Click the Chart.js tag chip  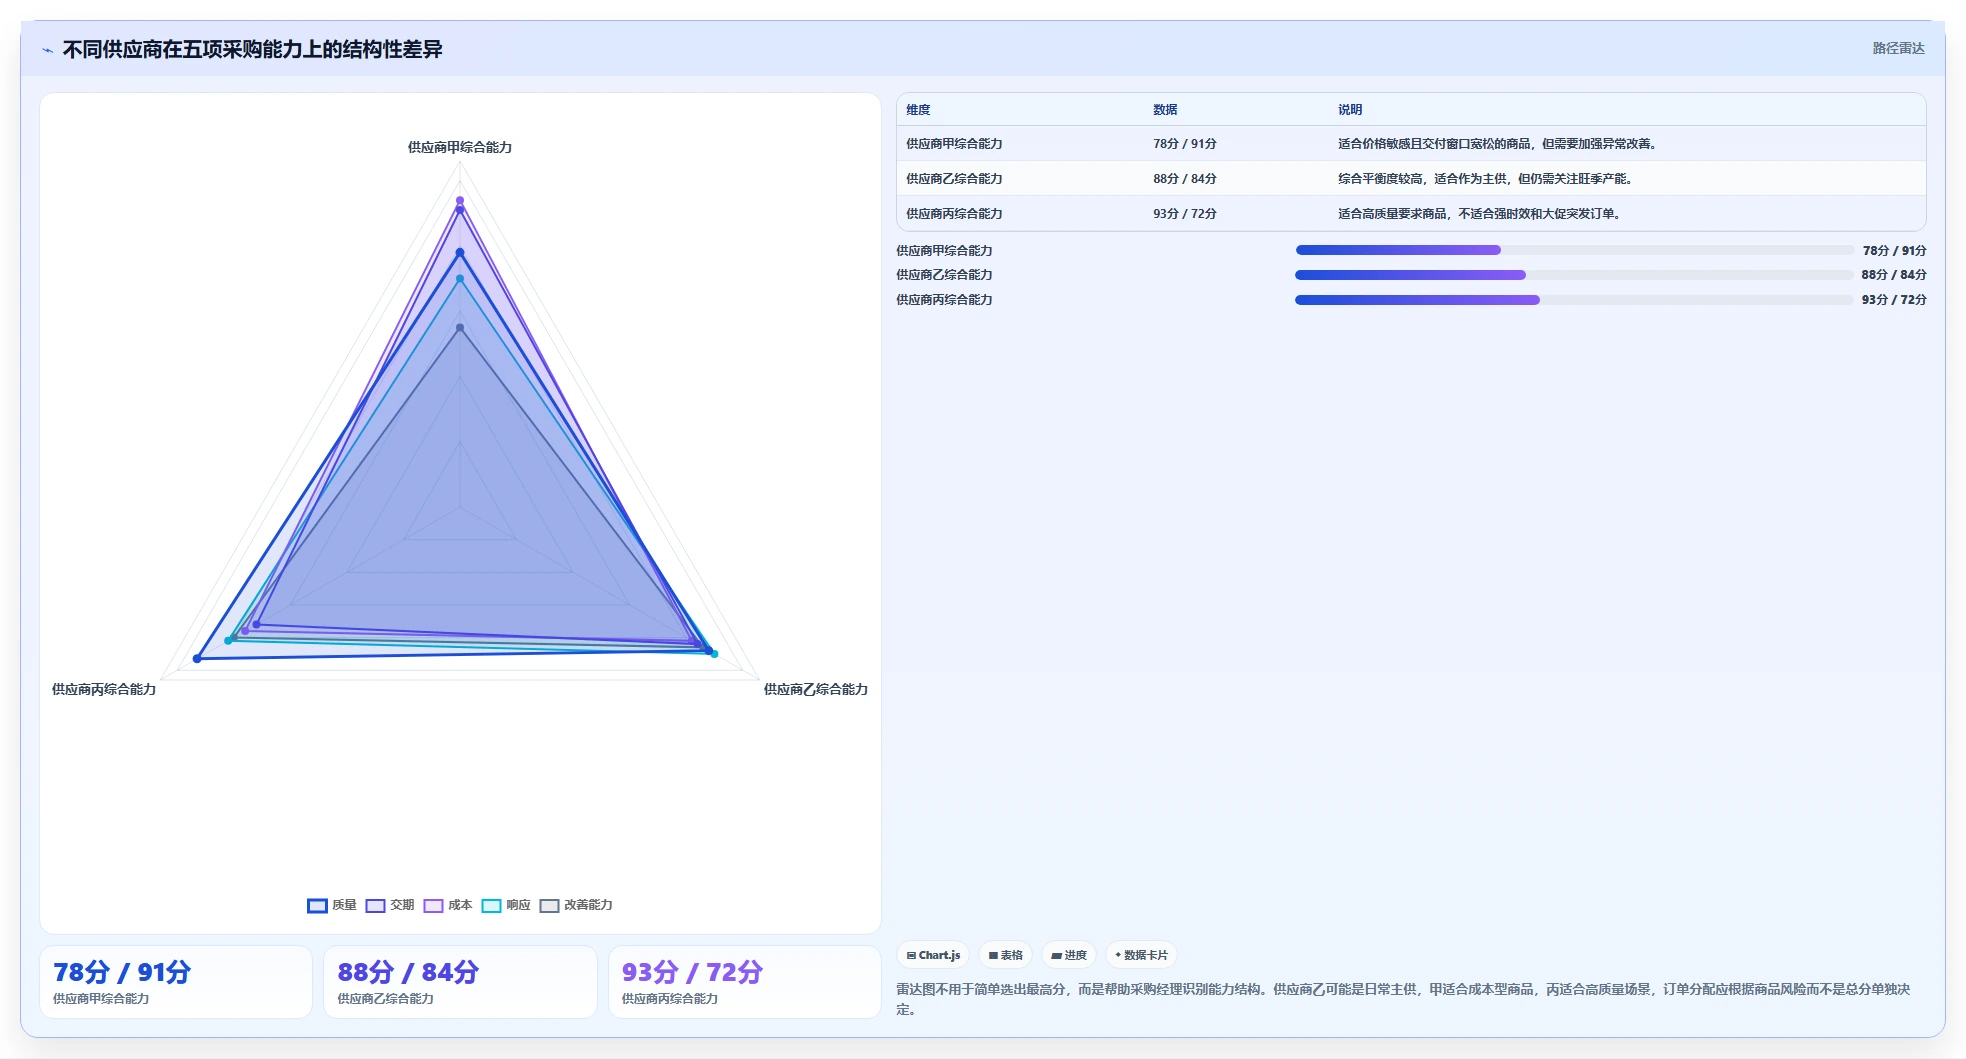[933, 955]
